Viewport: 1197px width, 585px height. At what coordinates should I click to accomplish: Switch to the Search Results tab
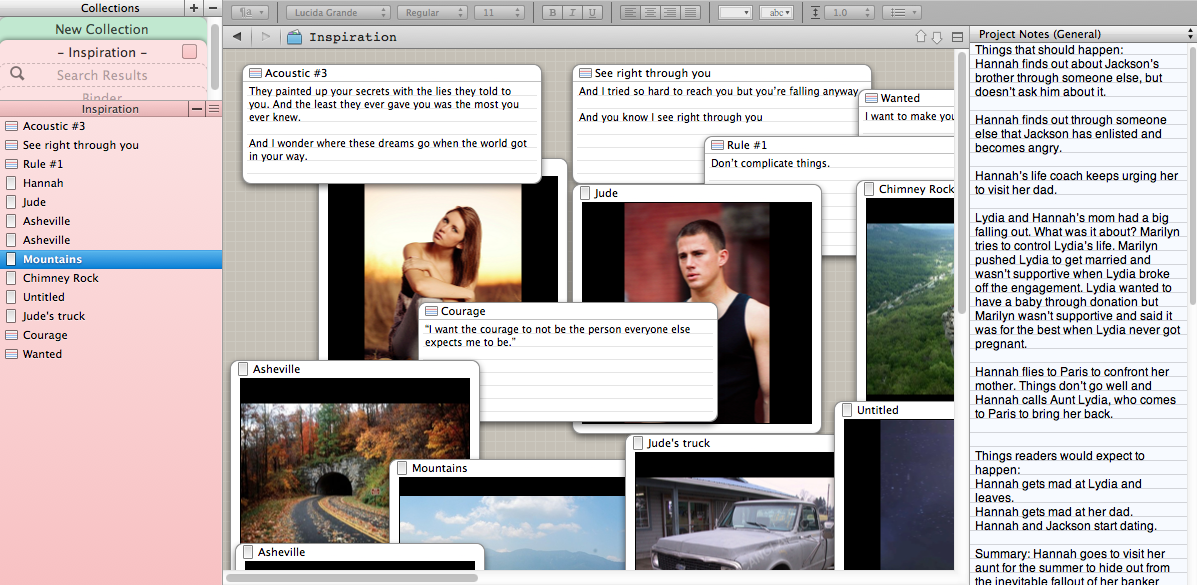pos(102,75)
